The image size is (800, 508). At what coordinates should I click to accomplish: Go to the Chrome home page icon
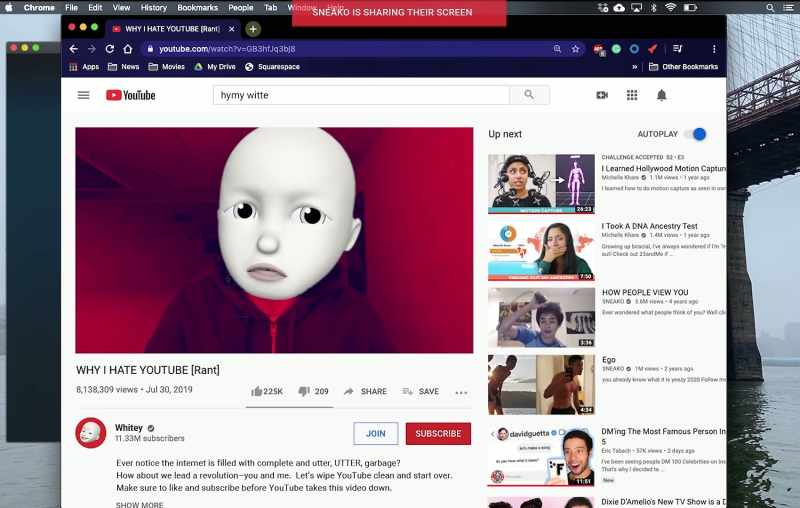coord(128,49)
